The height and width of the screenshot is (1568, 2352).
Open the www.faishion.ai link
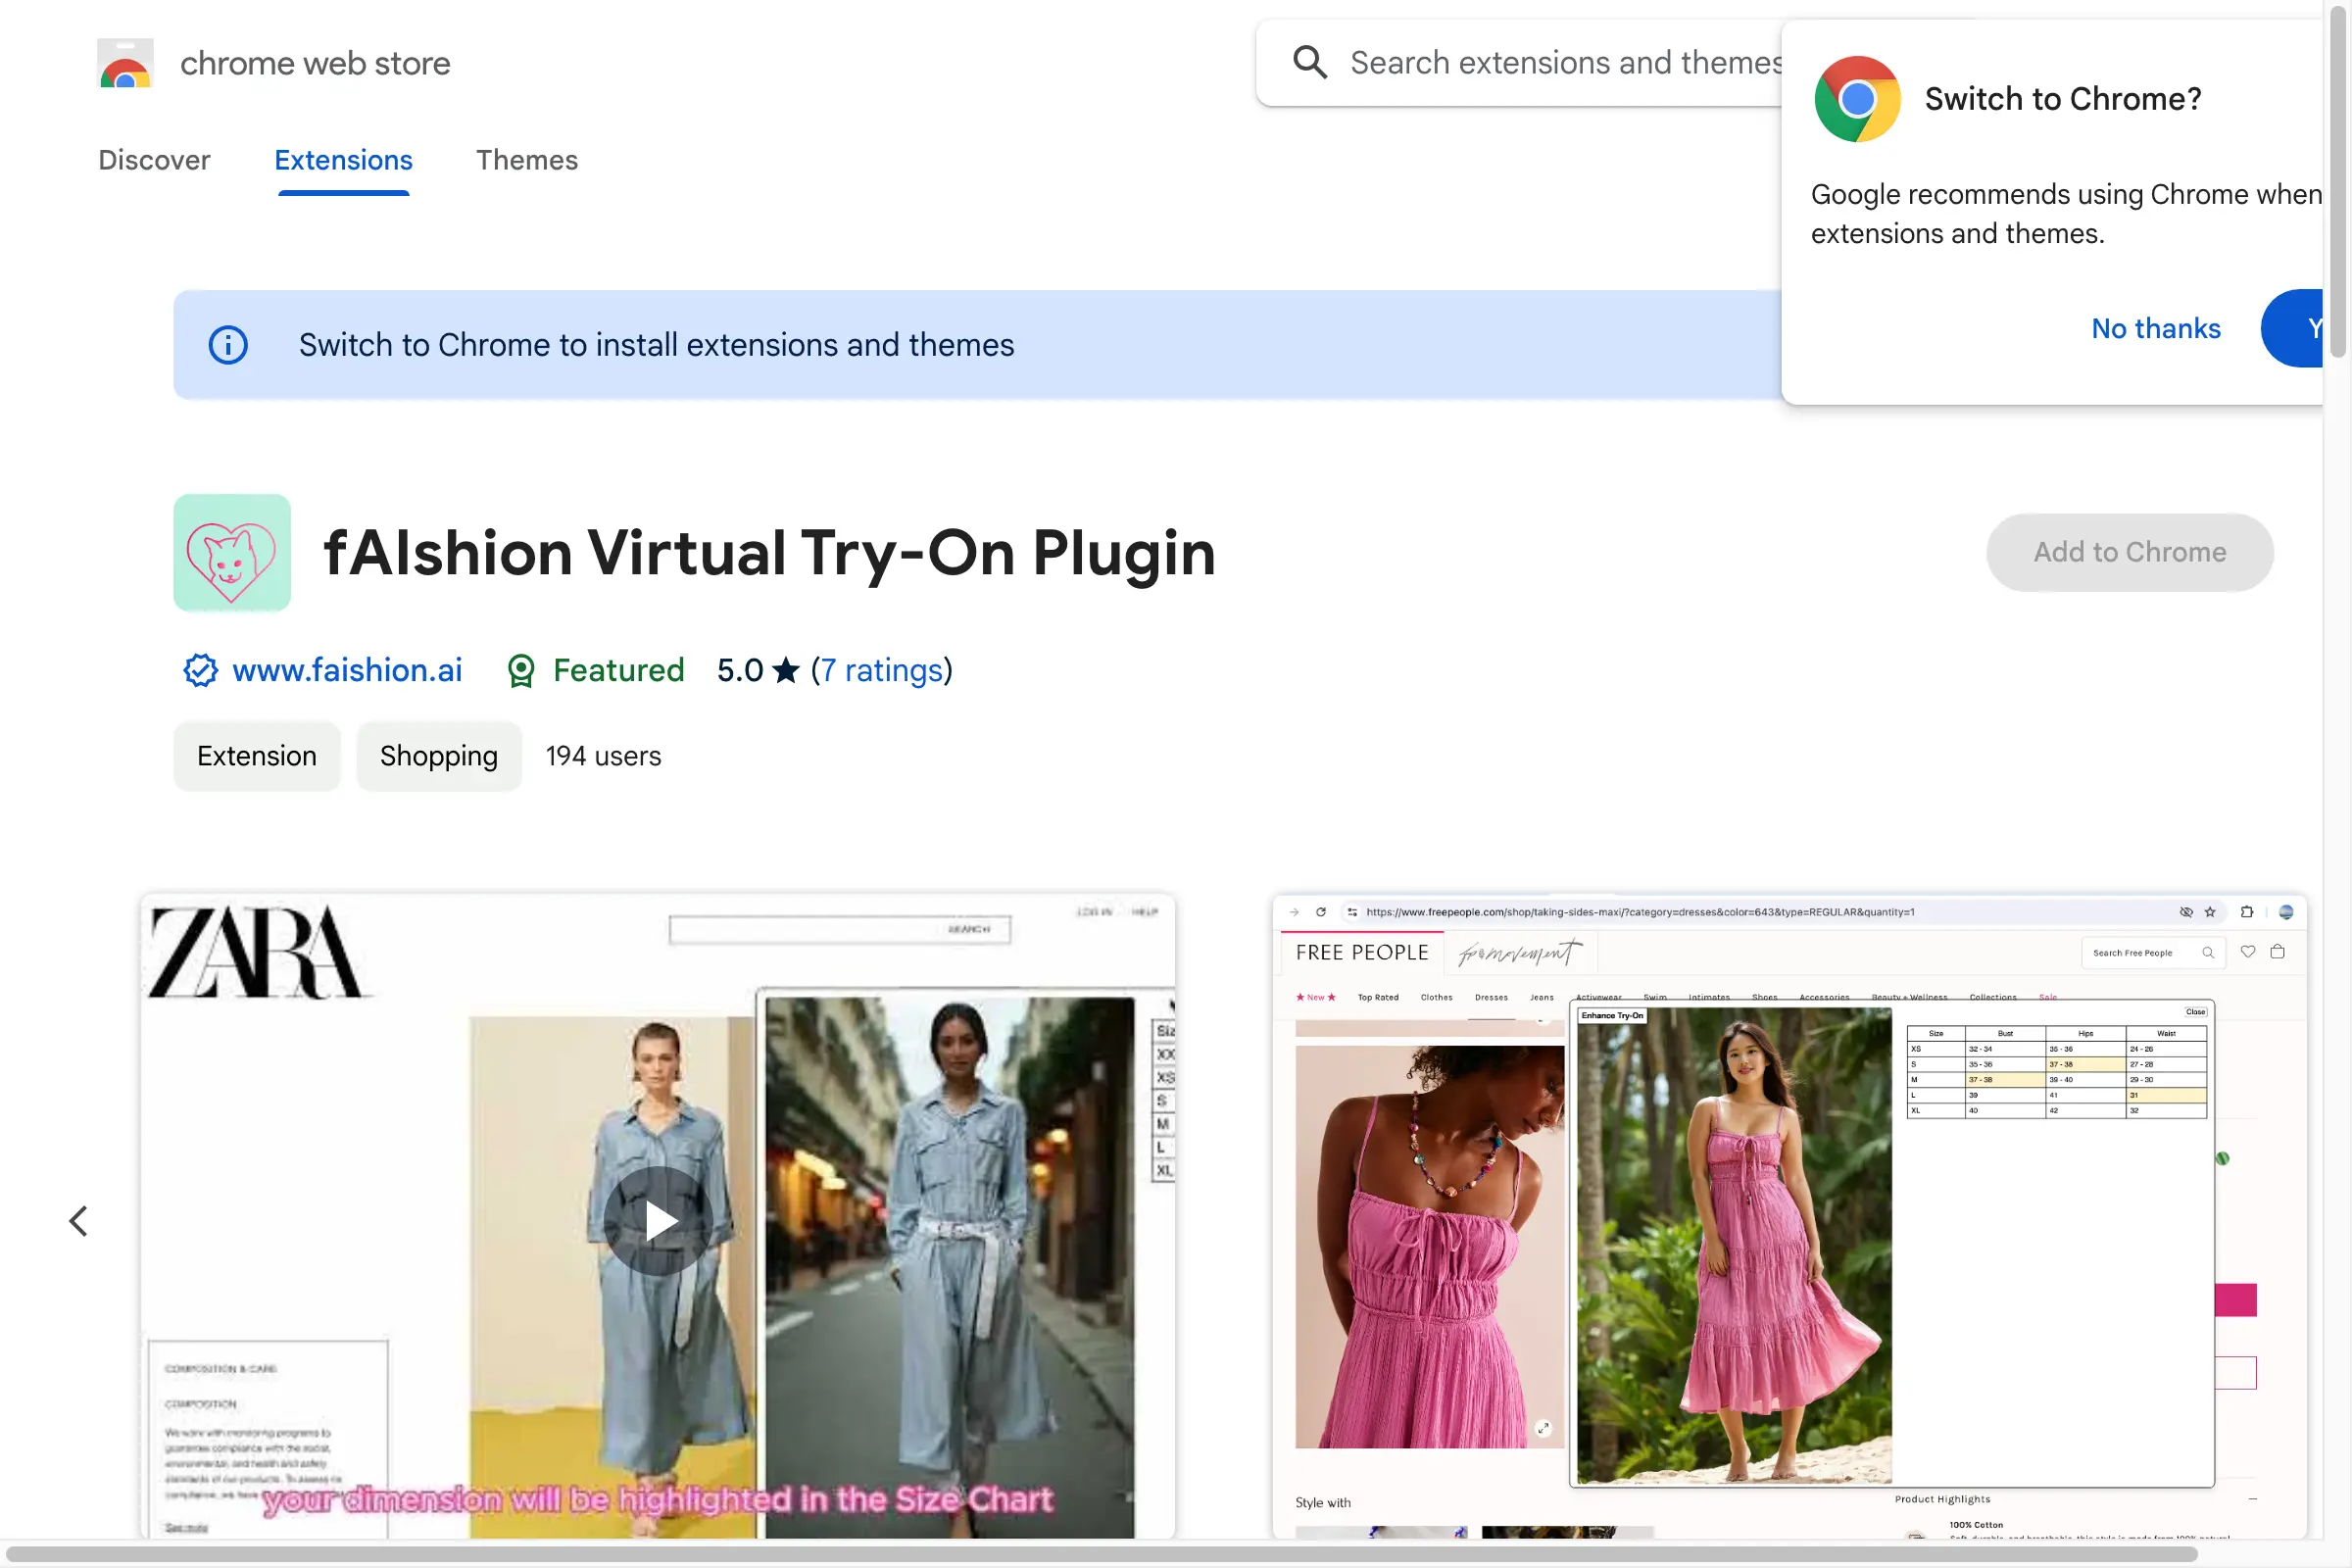(x=346, y=670)
